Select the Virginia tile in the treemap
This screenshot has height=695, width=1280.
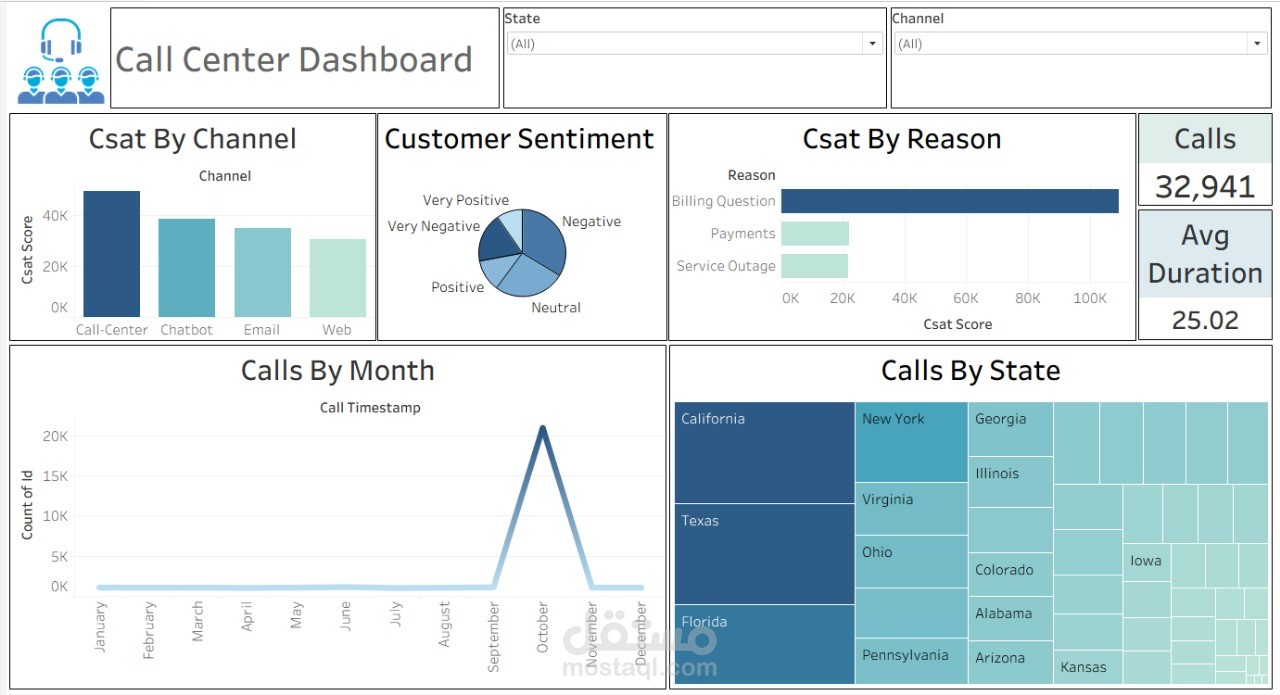tap(911, 509)
